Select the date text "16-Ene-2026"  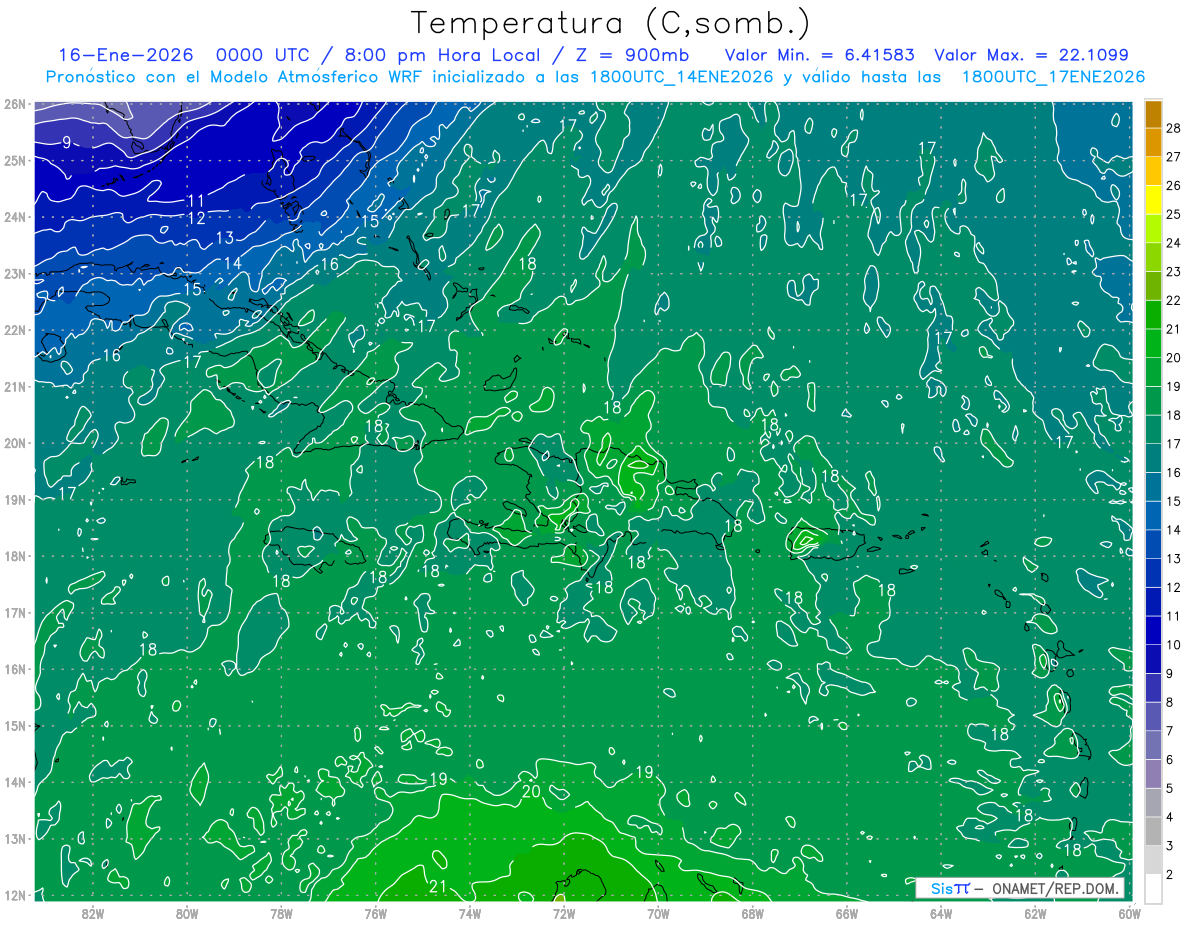pos(124,55)
